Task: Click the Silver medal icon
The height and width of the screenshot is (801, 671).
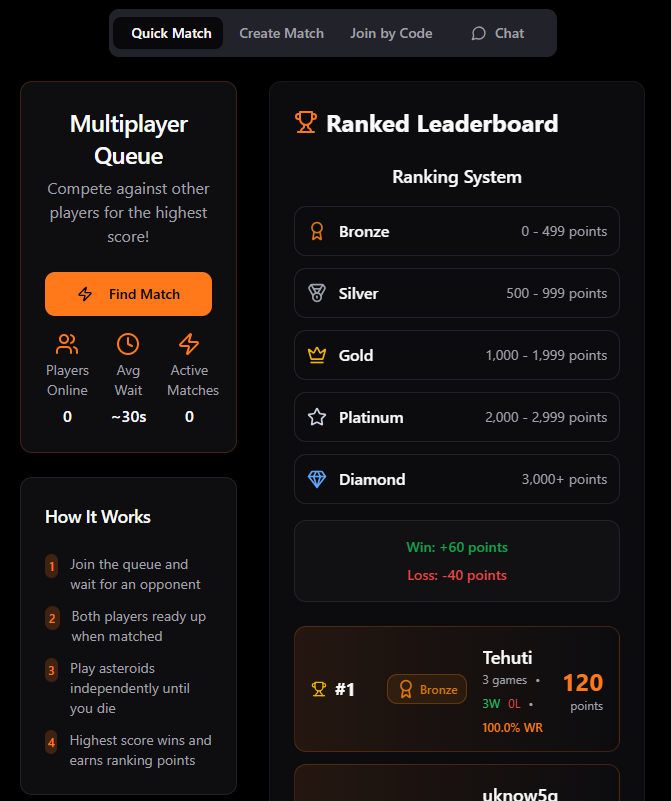Action: pyautogui.click(x=317, y=293)
